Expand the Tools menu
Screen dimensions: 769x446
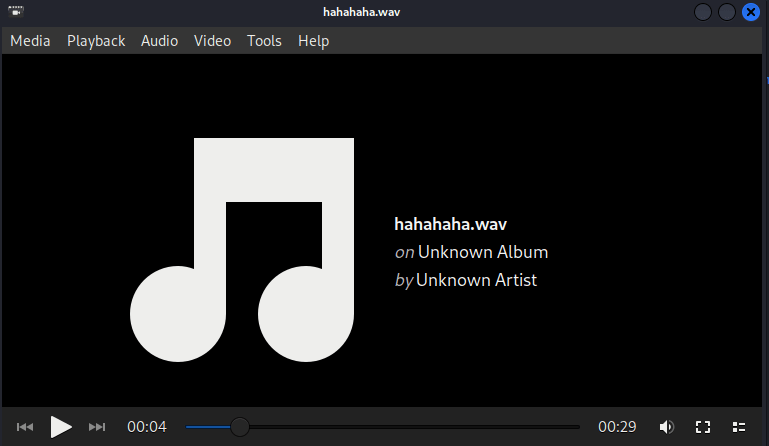[264, 41]
